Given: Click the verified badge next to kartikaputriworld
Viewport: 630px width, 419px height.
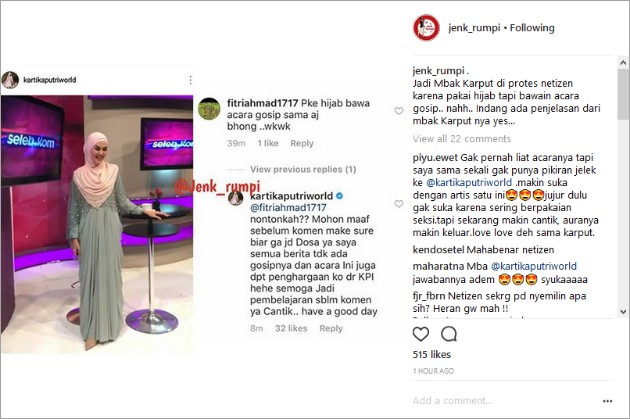Looking at the screenshot, I should point(340,196).
